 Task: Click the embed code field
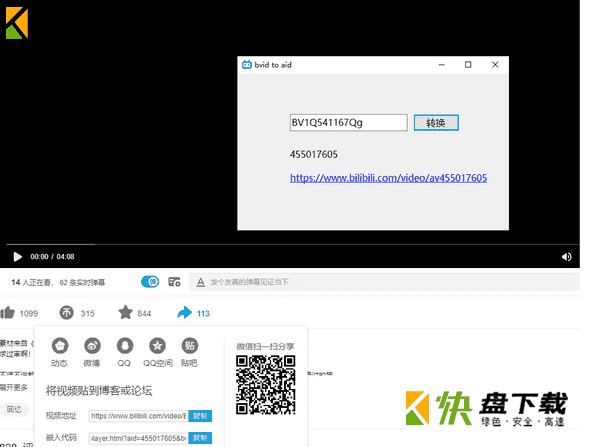click(138, 438)
